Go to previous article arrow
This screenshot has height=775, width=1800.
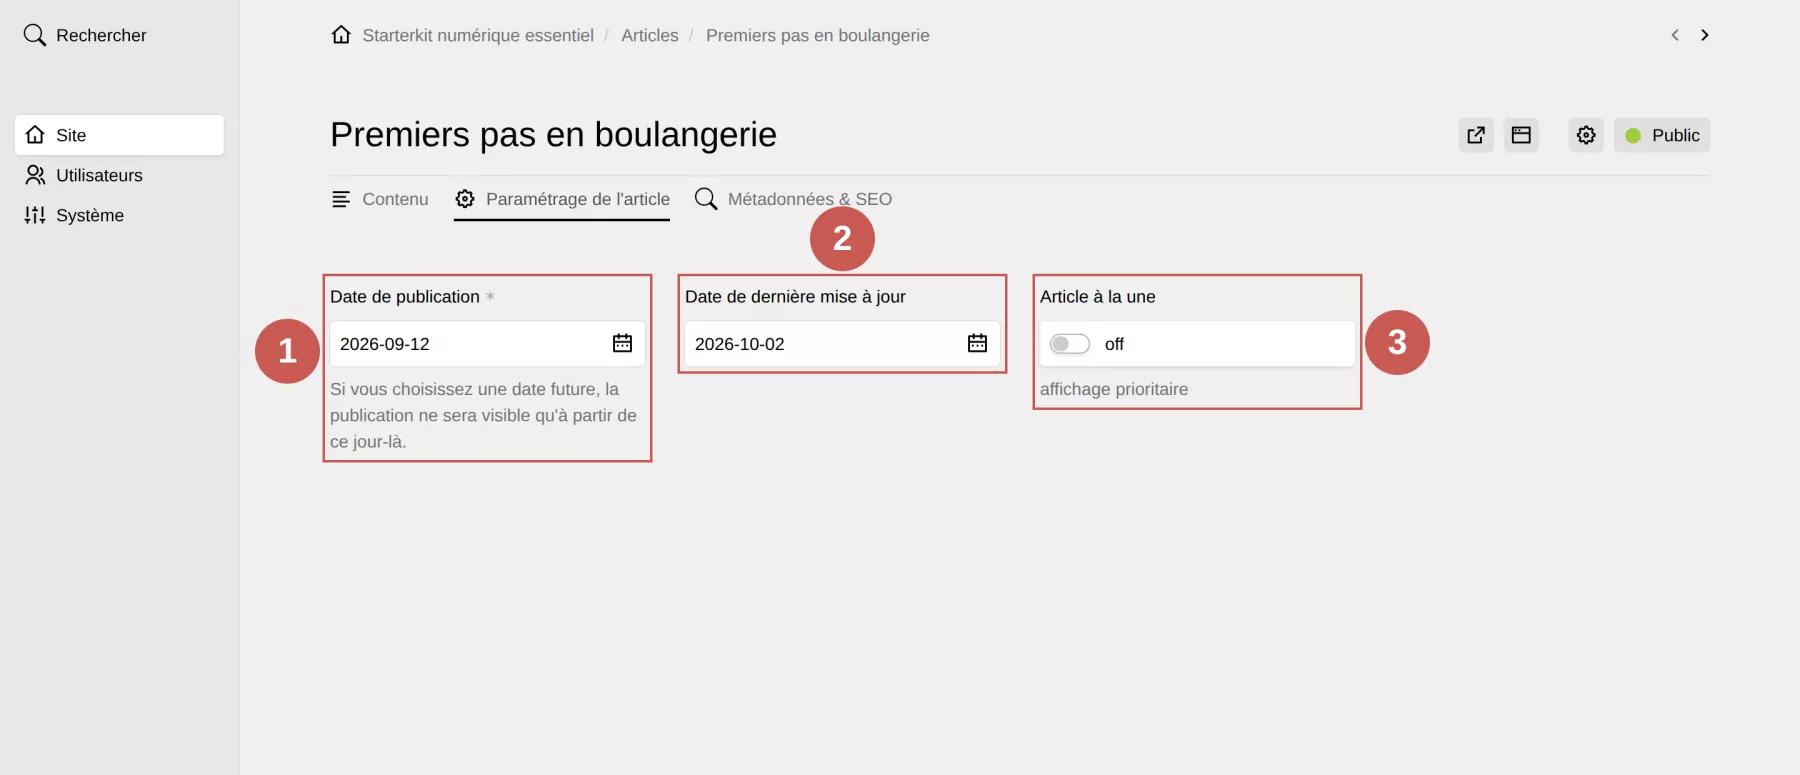pos(1675,35)
